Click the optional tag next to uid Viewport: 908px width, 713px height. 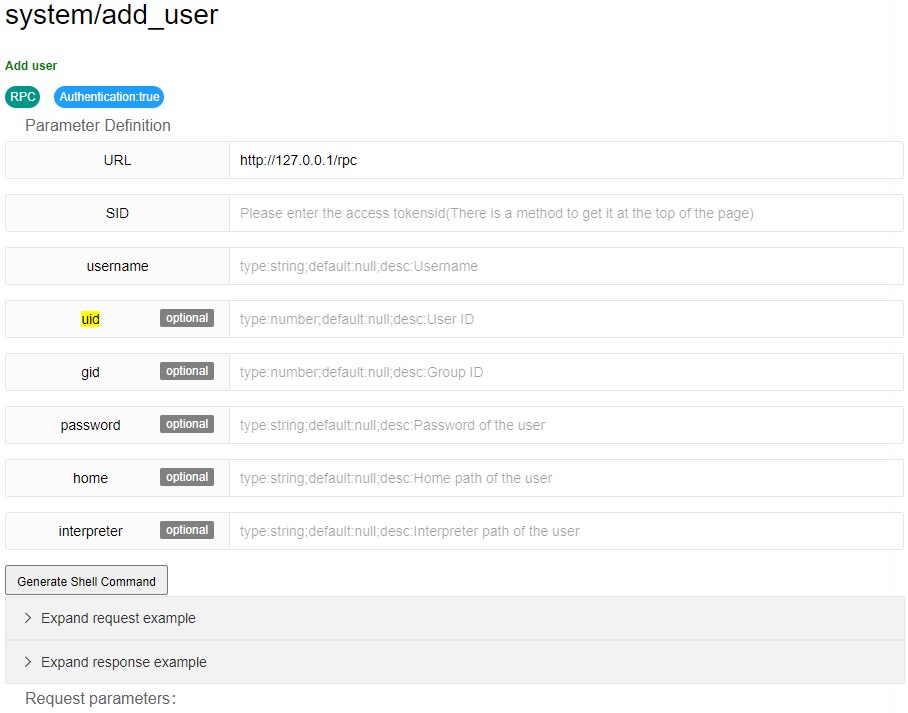(x=187, y=318)
